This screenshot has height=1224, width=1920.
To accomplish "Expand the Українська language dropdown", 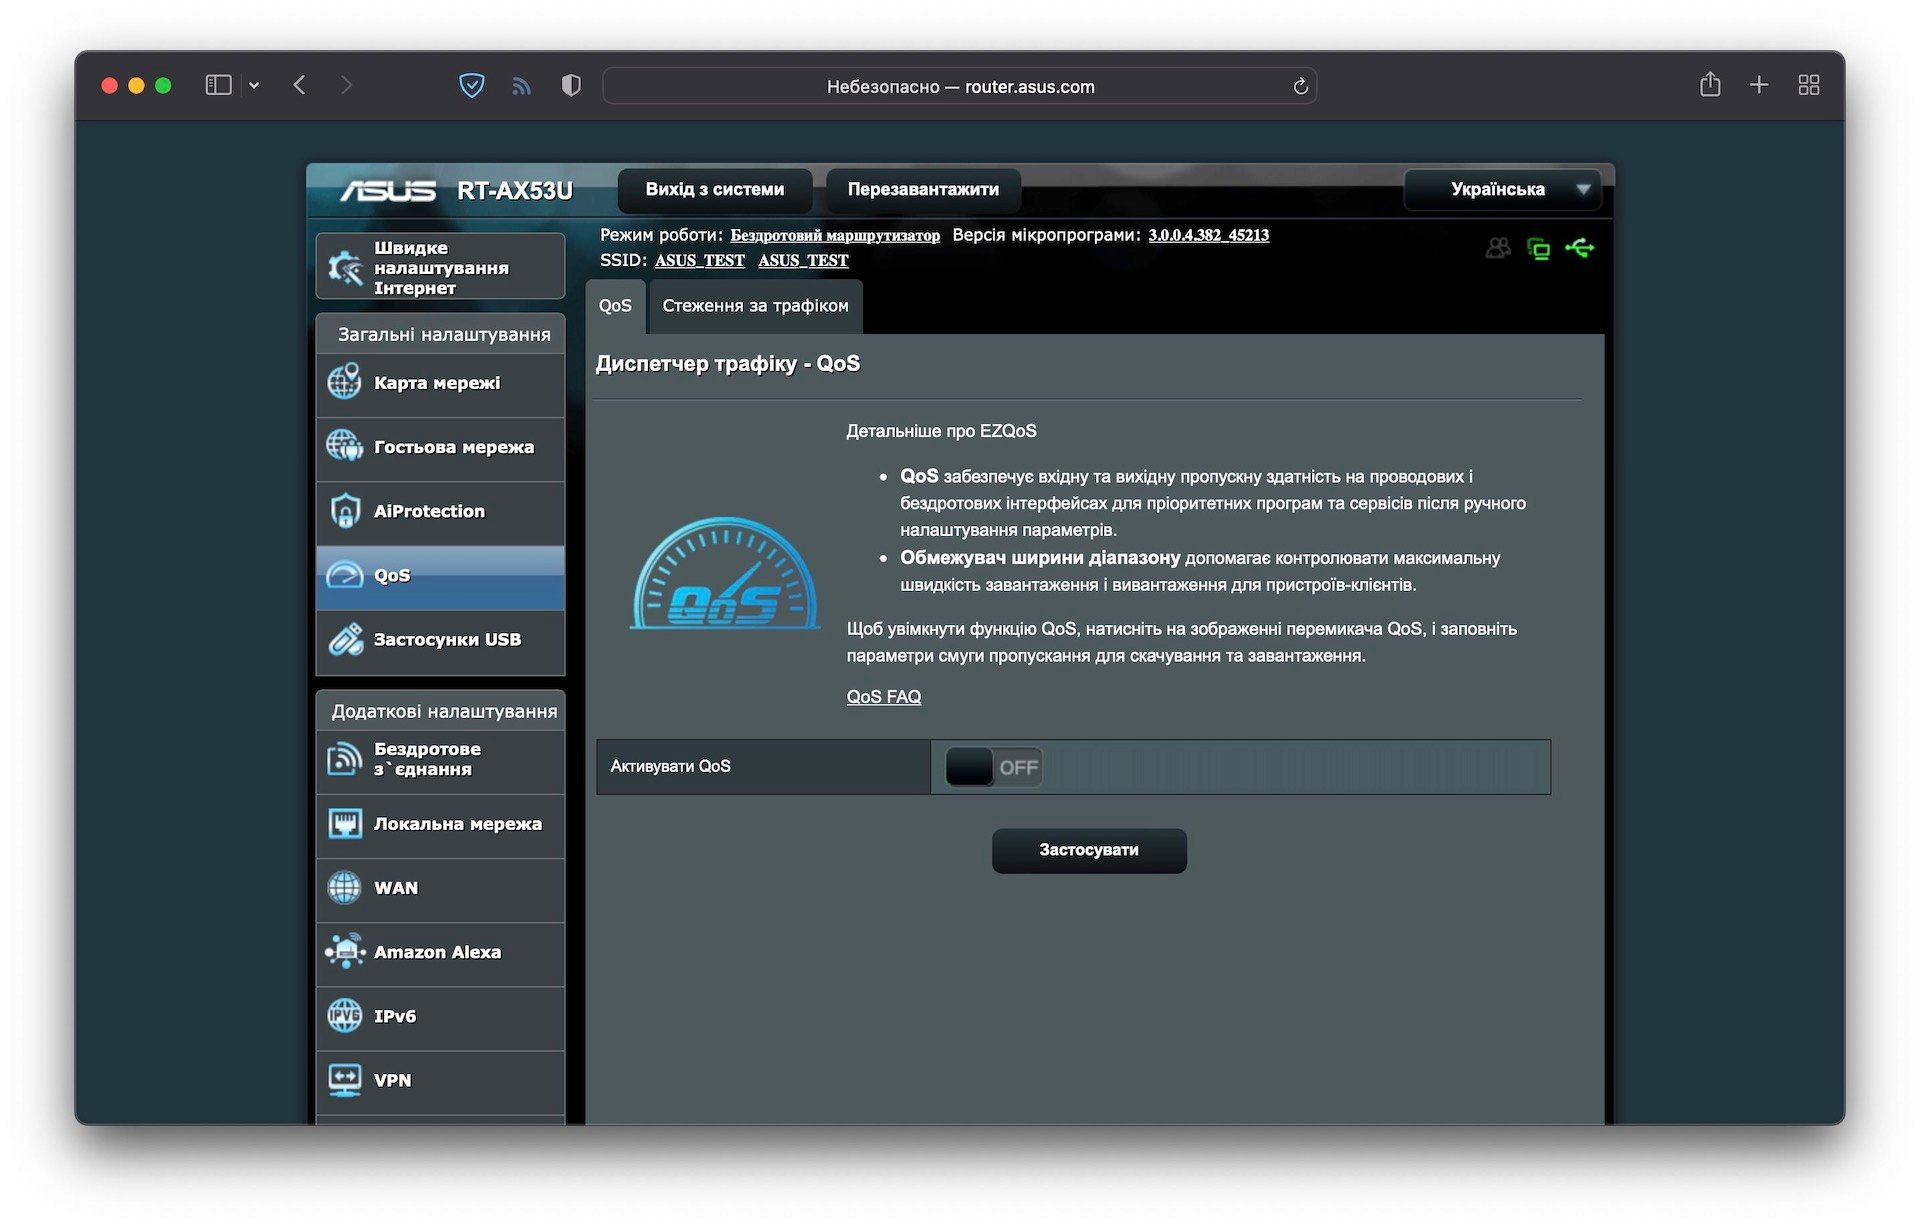I will [1502, 190].
